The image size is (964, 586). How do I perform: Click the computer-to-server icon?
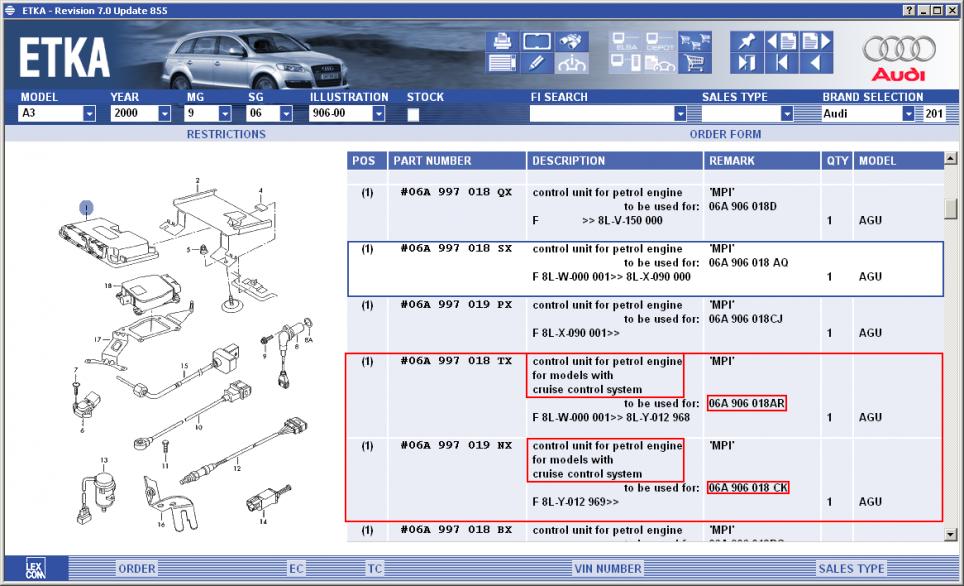[626, 63]
